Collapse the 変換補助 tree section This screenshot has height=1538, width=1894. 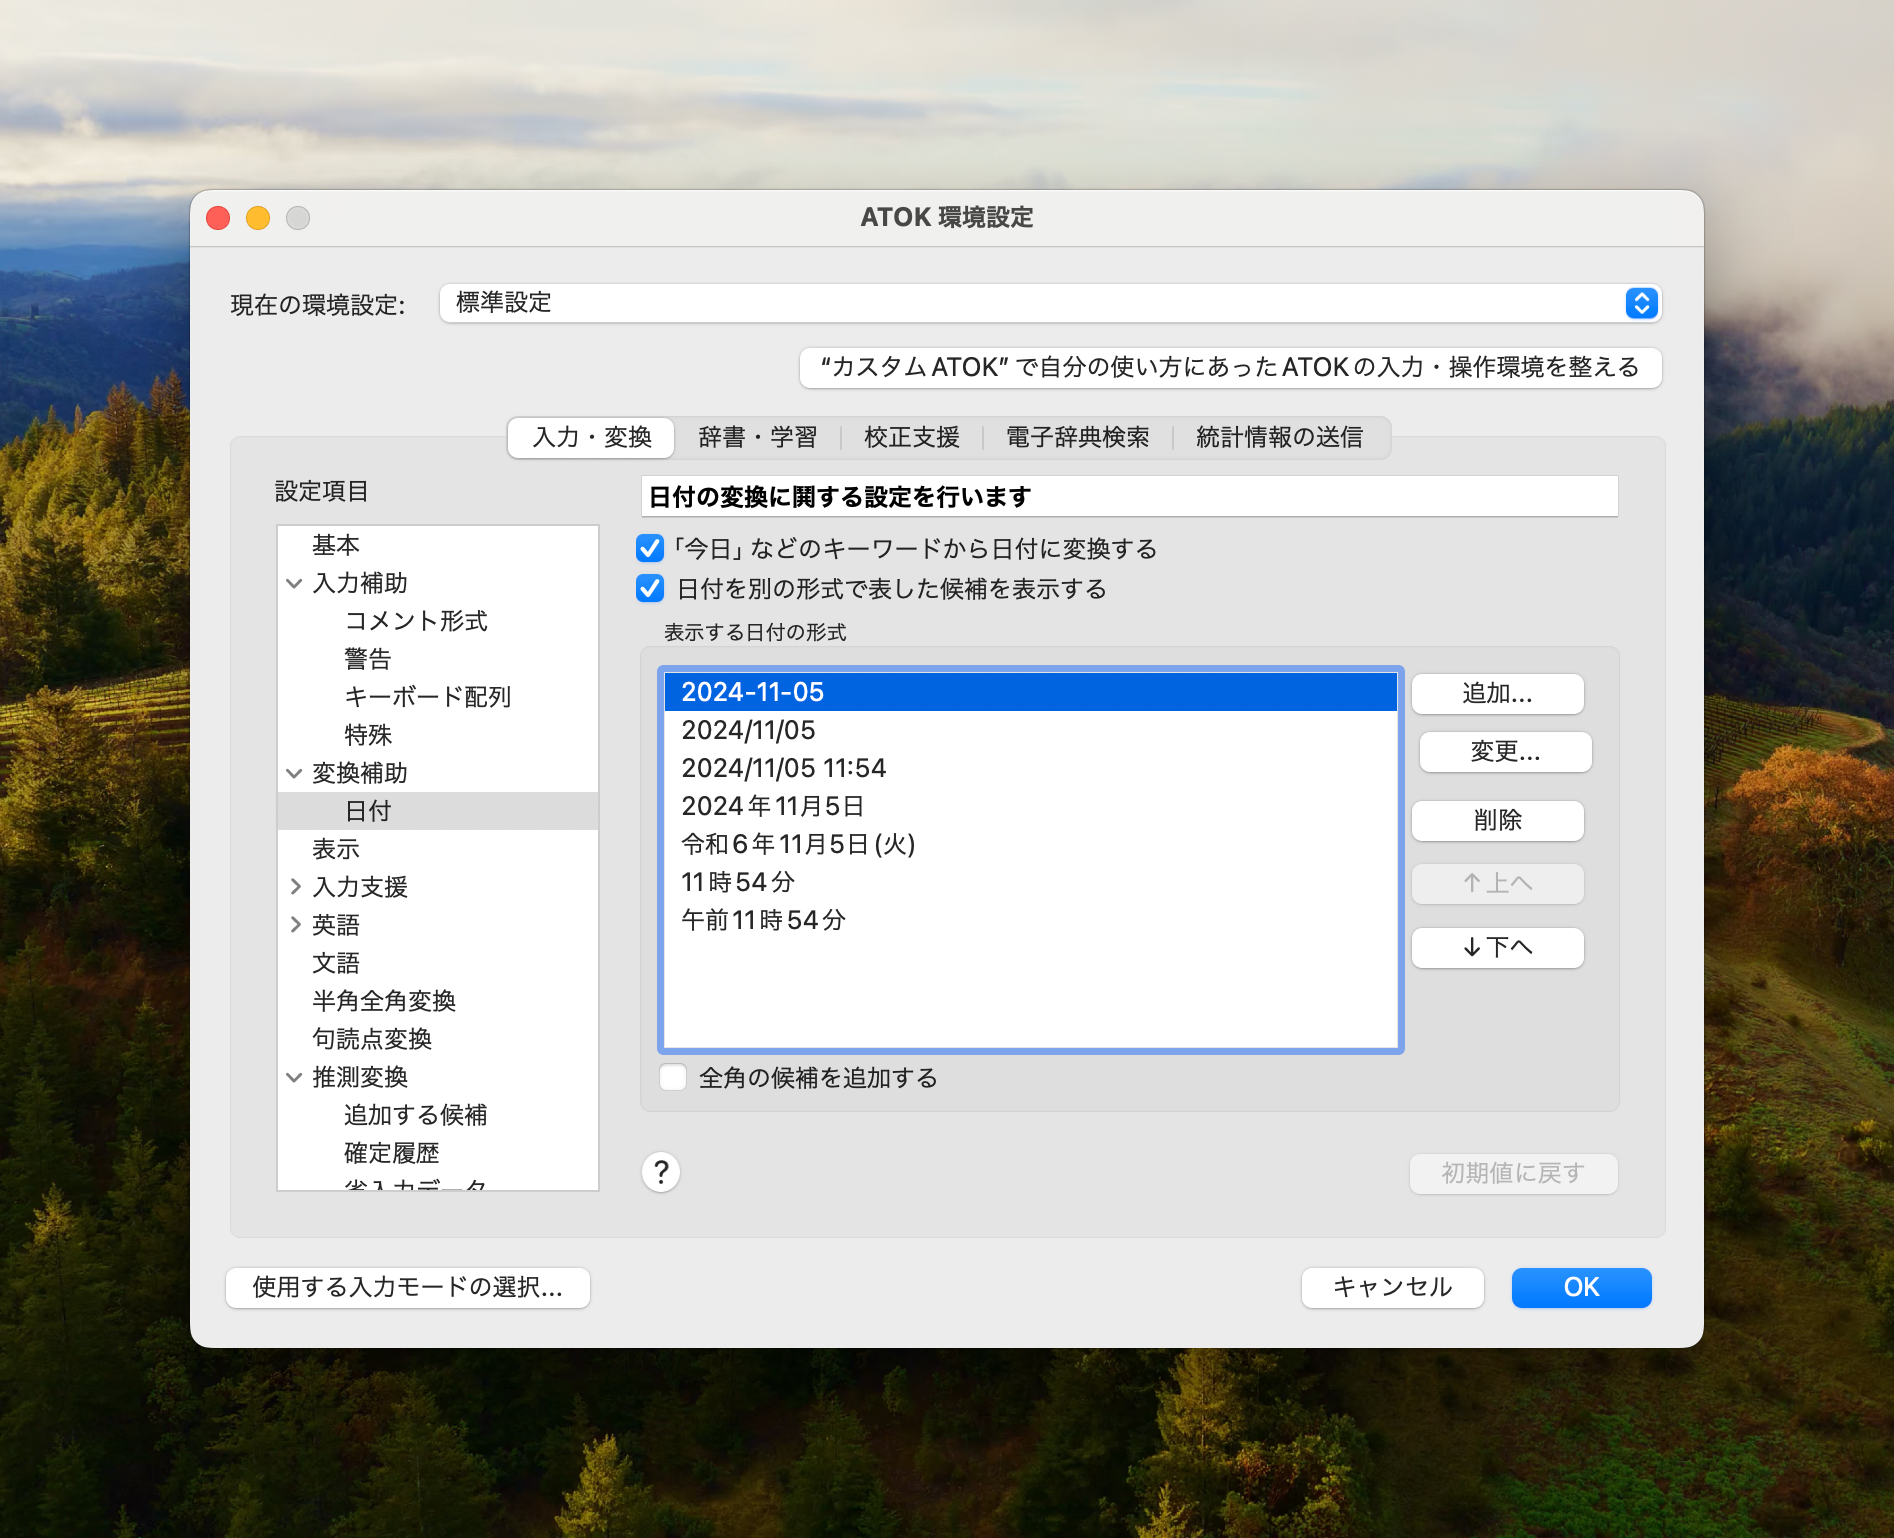(x=294, y=773)
